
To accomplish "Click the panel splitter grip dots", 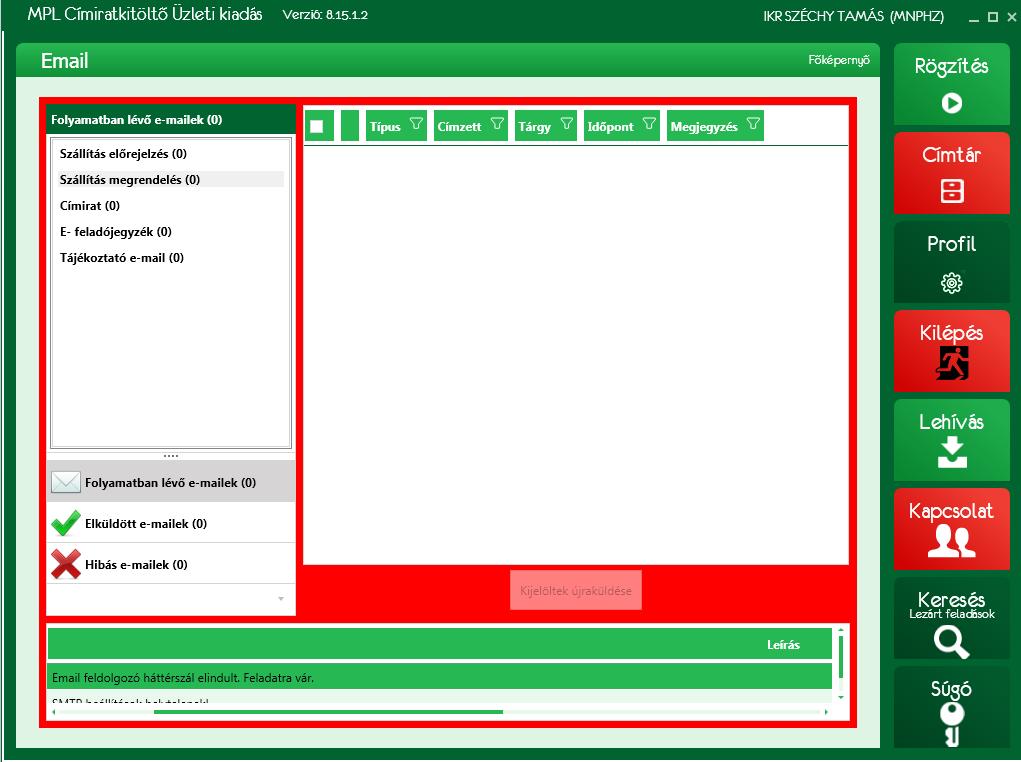I will tap(171, 456).
